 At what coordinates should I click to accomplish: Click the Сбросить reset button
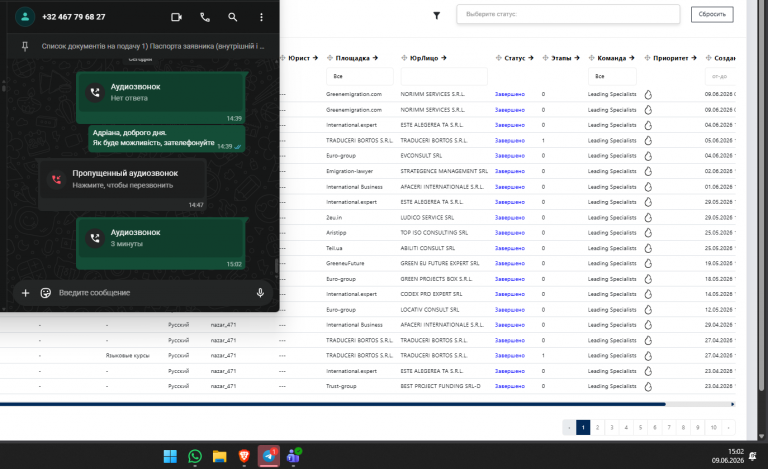click(712, 14)
